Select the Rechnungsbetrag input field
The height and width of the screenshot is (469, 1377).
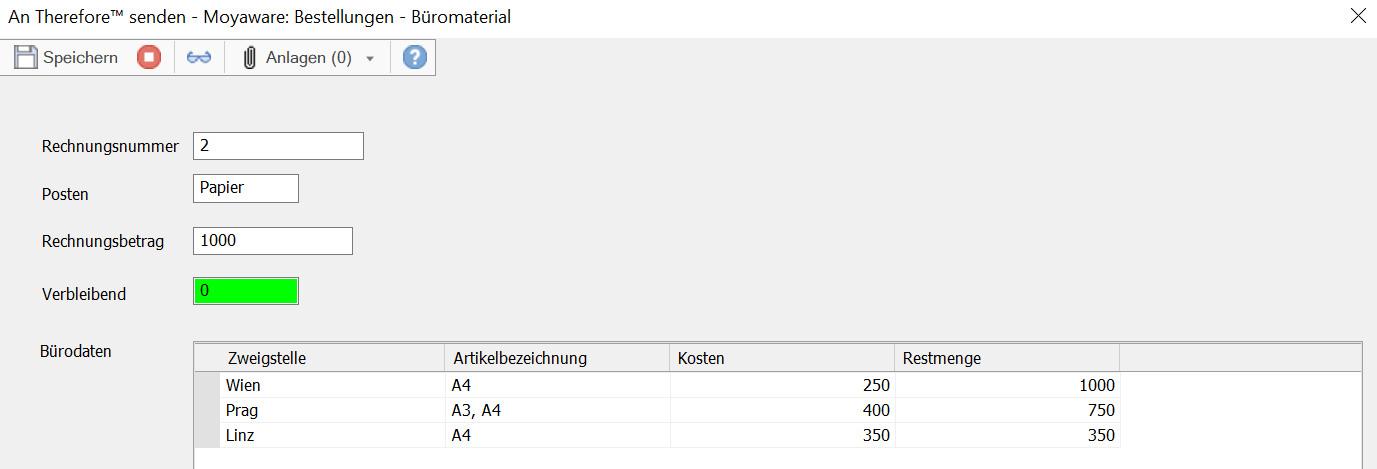click(272, 241)
